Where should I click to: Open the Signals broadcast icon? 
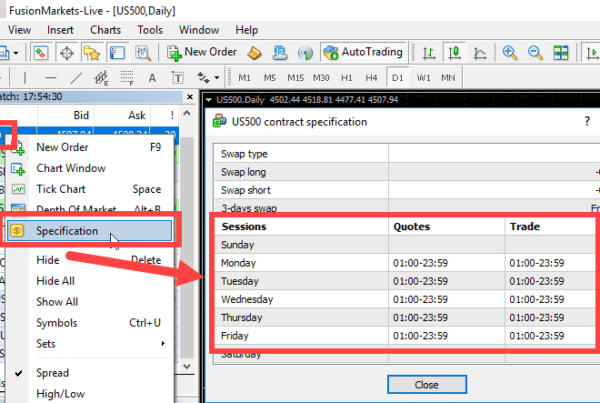[305, 53]
